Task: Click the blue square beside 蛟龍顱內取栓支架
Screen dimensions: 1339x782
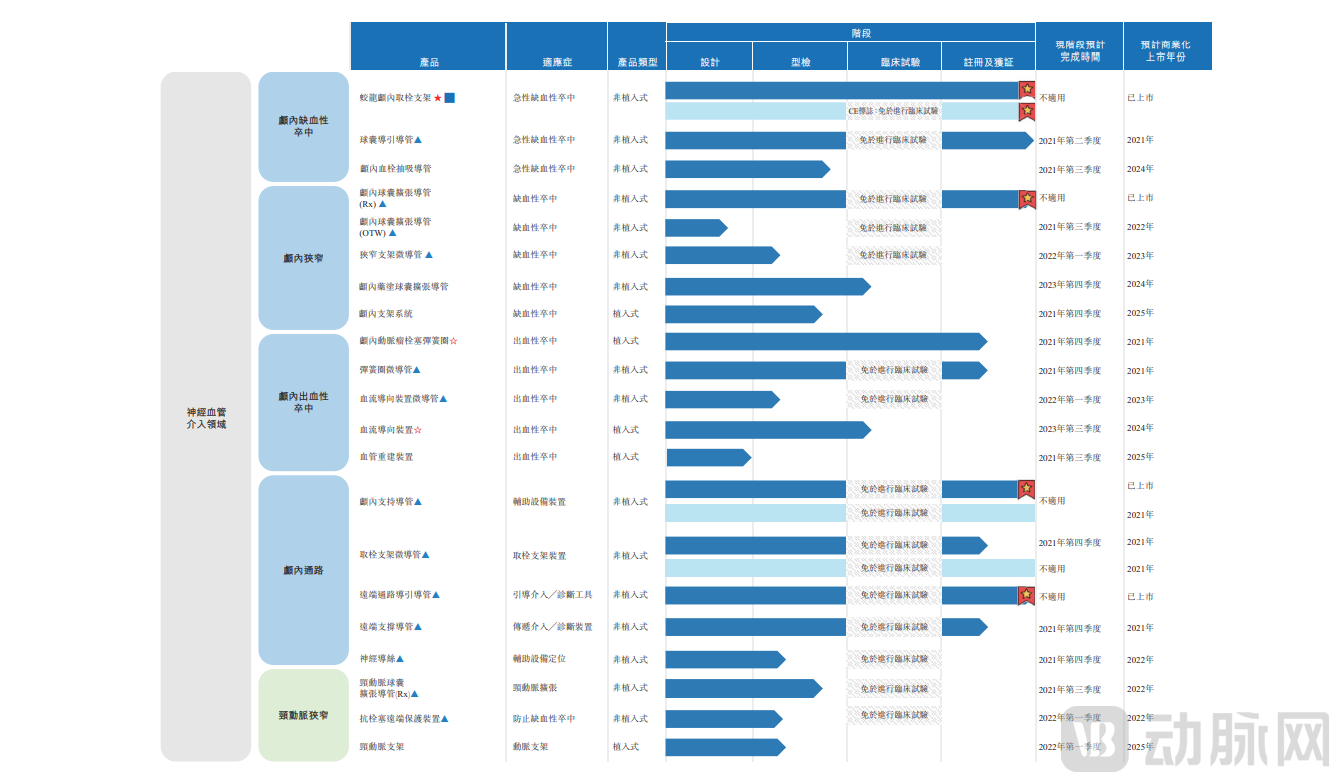Action: point(450,98)
